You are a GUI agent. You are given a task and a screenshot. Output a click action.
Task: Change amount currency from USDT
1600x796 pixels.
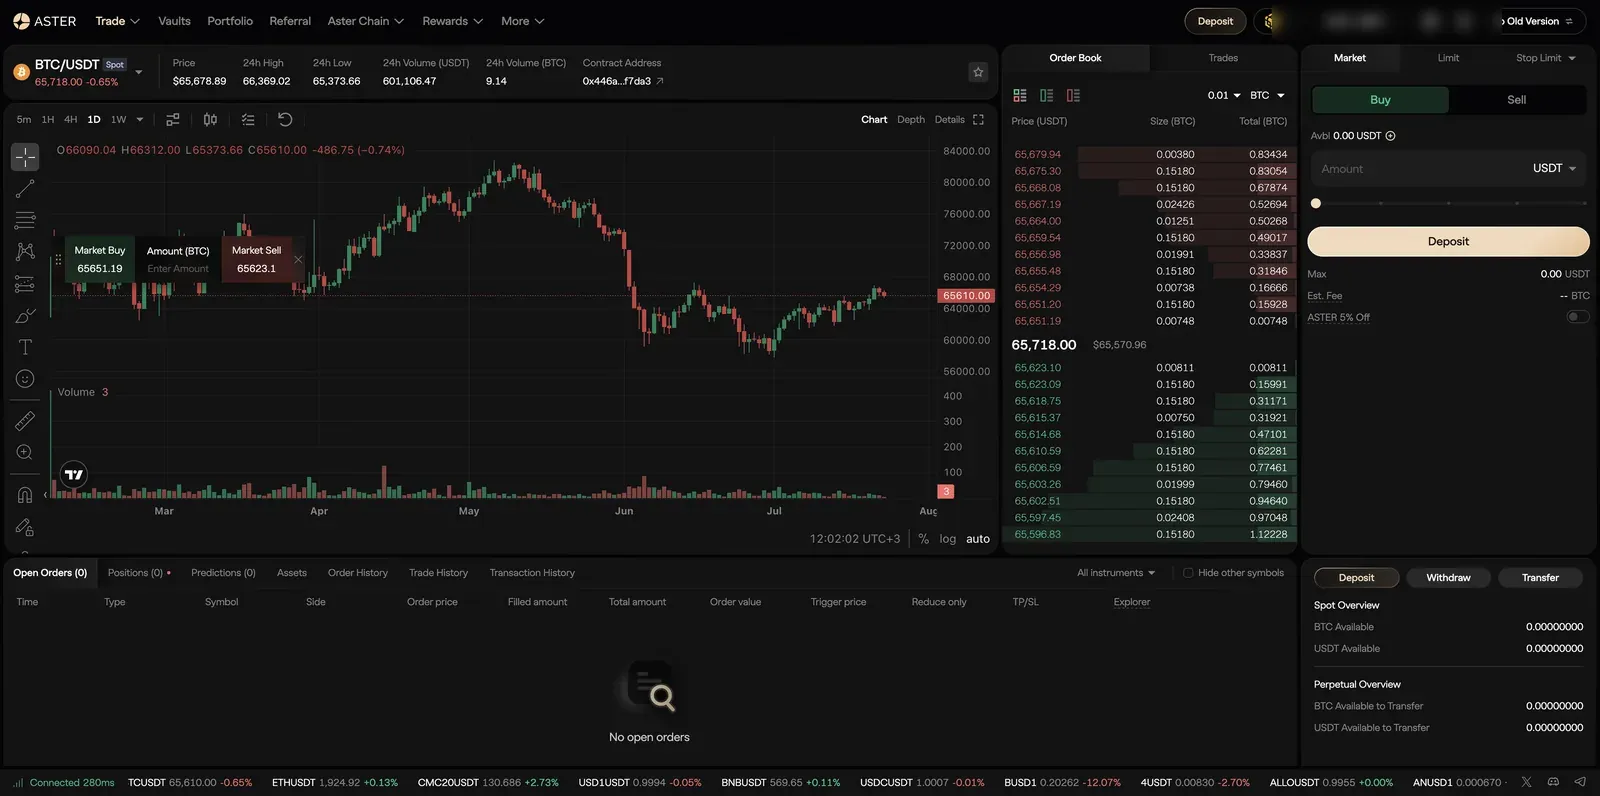(1554, 169)
